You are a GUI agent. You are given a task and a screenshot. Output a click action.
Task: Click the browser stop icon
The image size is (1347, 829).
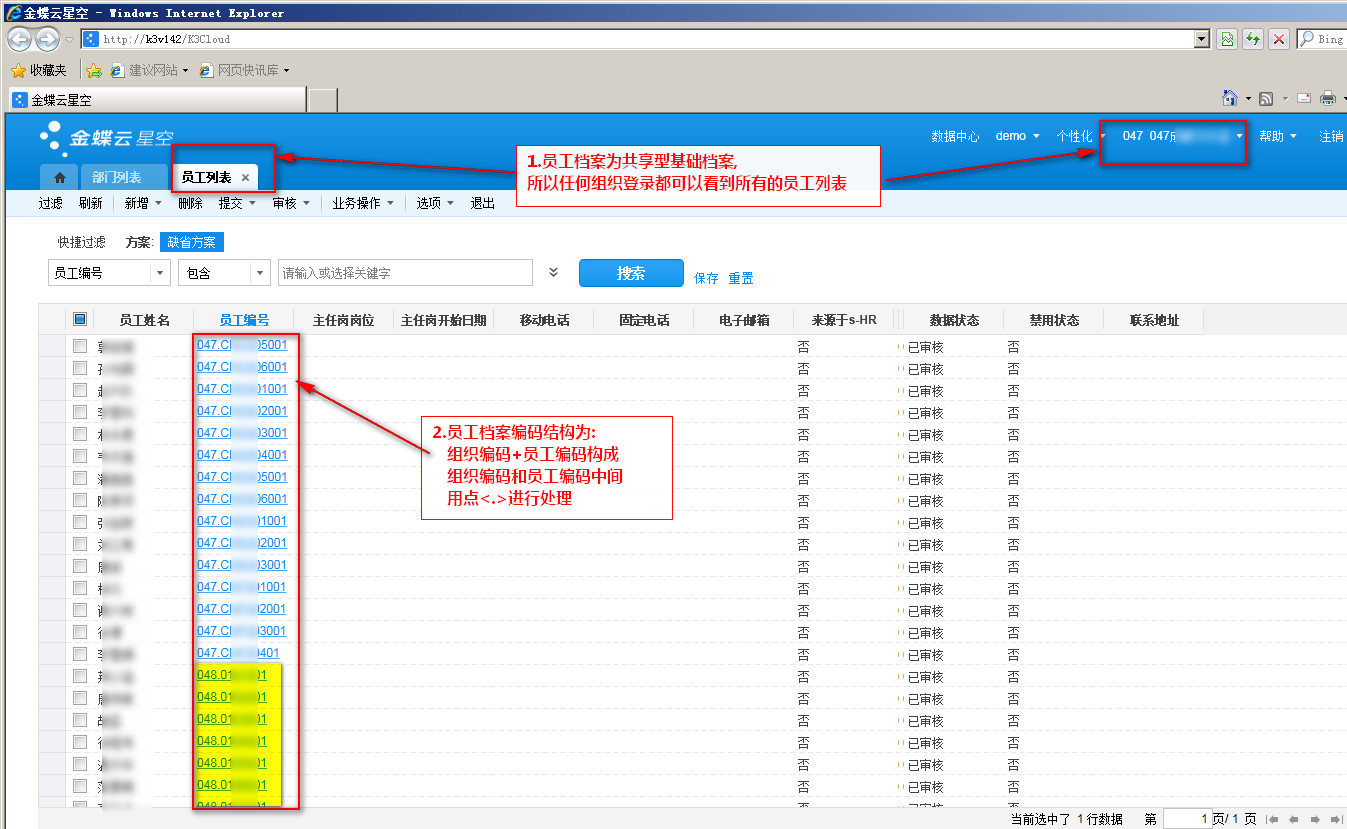tap(1278, 39)
